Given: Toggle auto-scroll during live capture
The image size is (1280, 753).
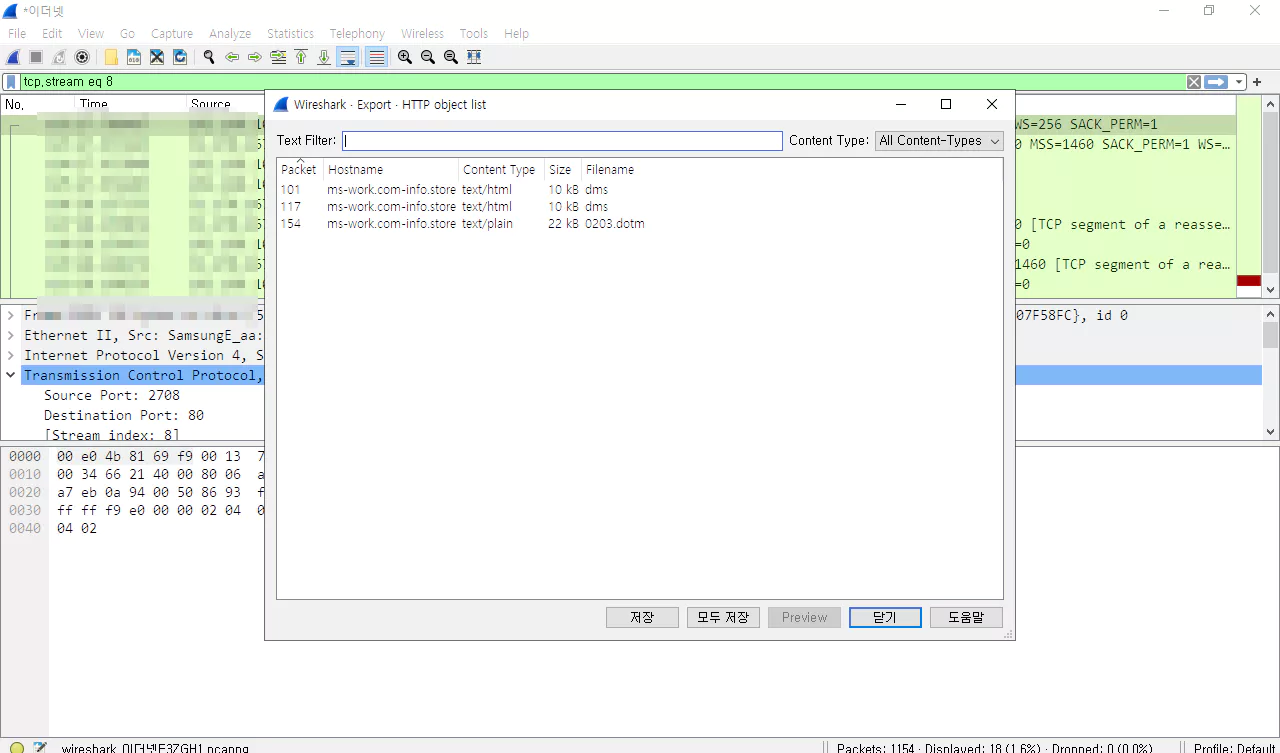Looking at the screenshot, I should coord(348,57).
